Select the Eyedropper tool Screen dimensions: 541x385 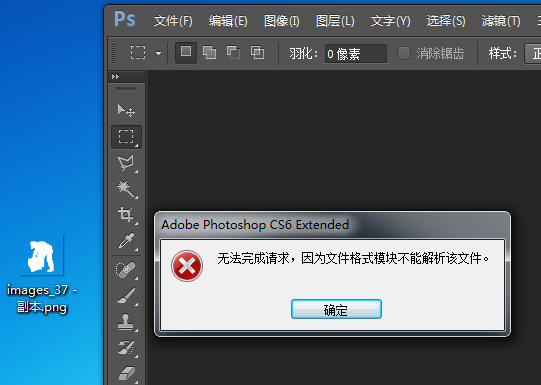[x=126, y=241]
